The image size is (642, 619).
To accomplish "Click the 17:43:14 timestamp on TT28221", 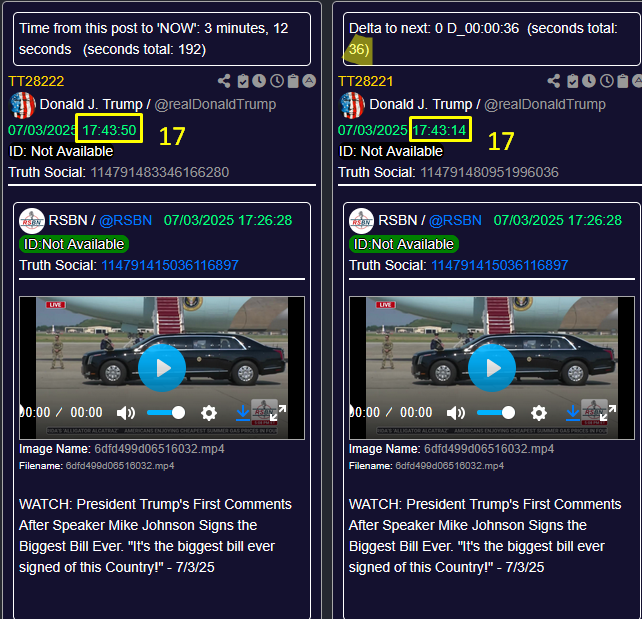I will pyautogui.click(x=439, y=130).
